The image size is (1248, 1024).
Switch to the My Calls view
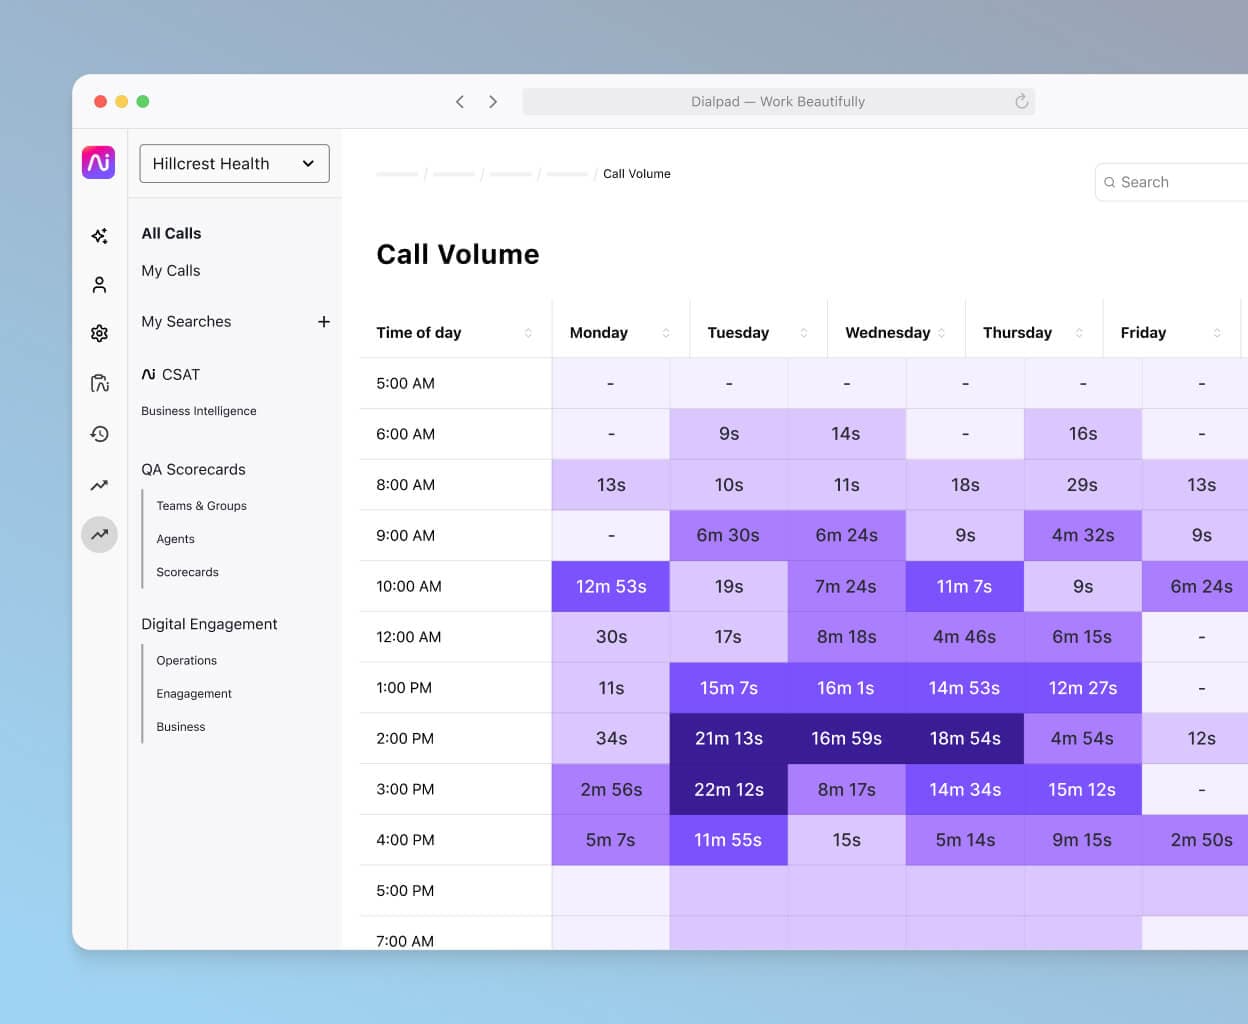pos(170,270)
